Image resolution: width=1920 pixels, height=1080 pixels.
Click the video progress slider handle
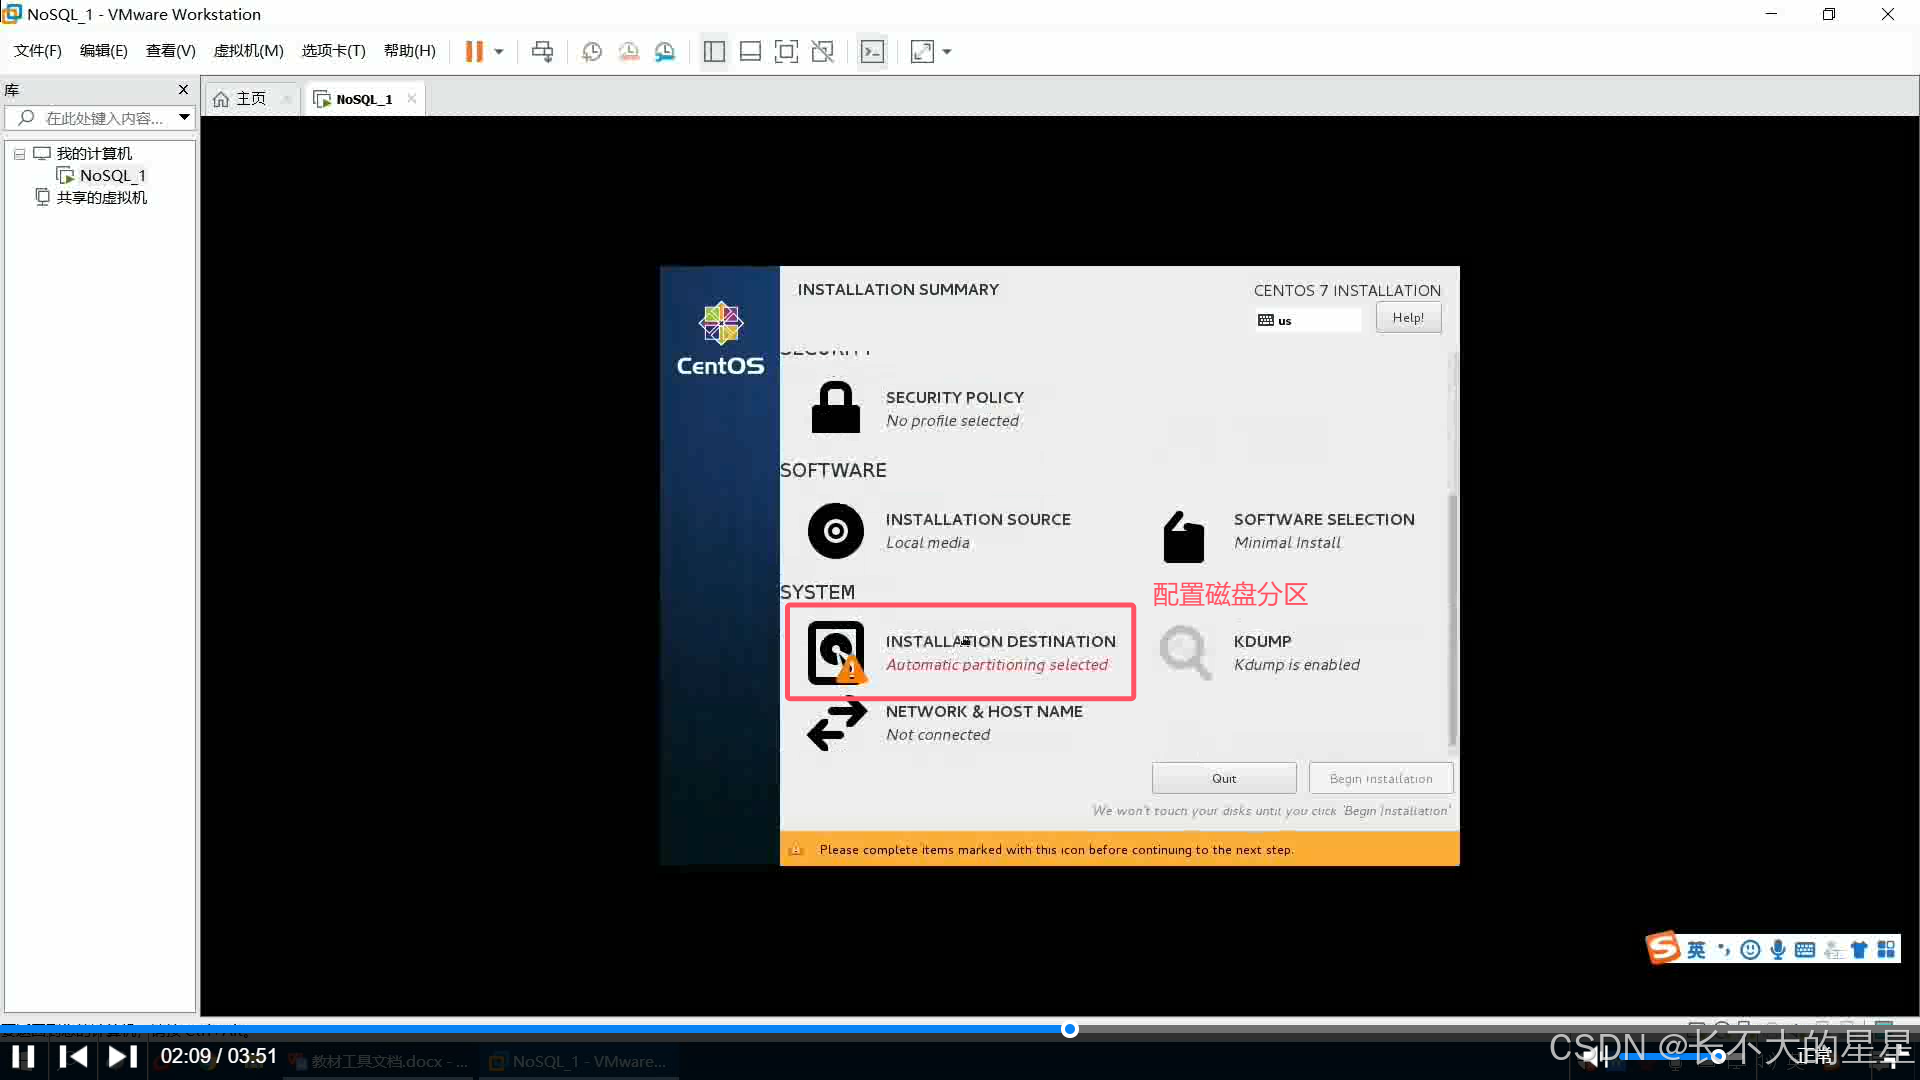click(x=1070, y=1029)
